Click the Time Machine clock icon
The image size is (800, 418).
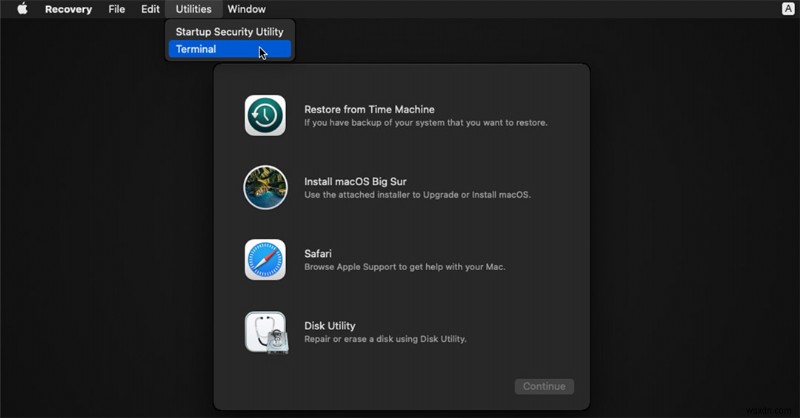pos(265,115)
